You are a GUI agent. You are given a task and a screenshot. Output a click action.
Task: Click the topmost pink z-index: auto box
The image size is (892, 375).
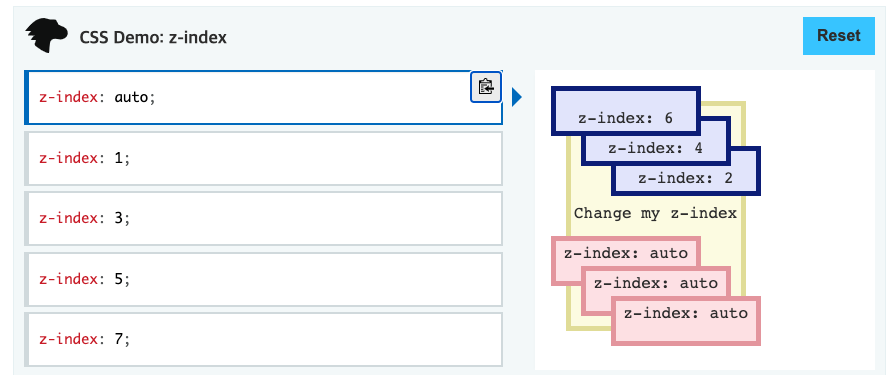pos(626,253)
